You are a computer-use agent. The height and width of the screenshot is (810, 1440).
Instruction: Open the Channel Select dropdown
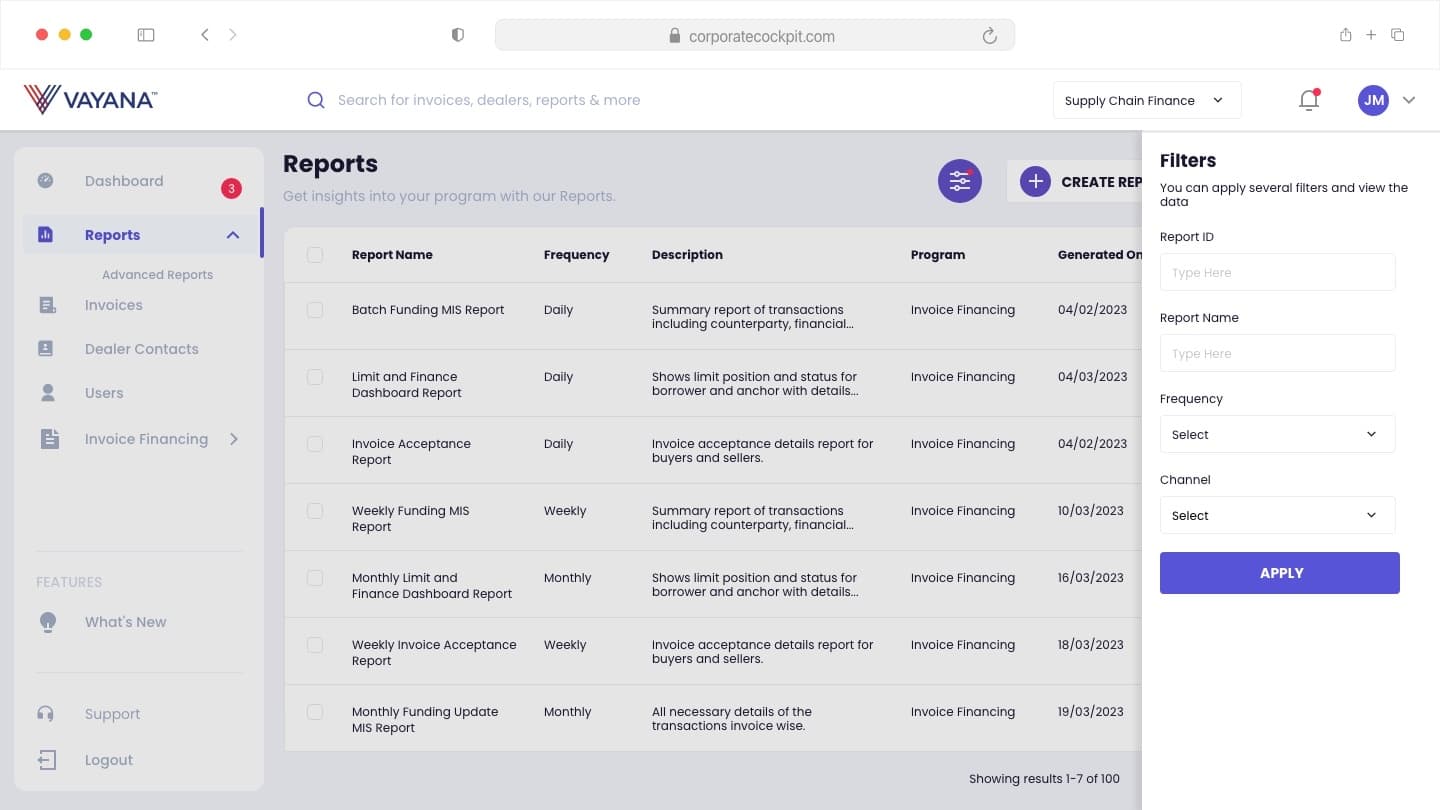point(1277,515)
